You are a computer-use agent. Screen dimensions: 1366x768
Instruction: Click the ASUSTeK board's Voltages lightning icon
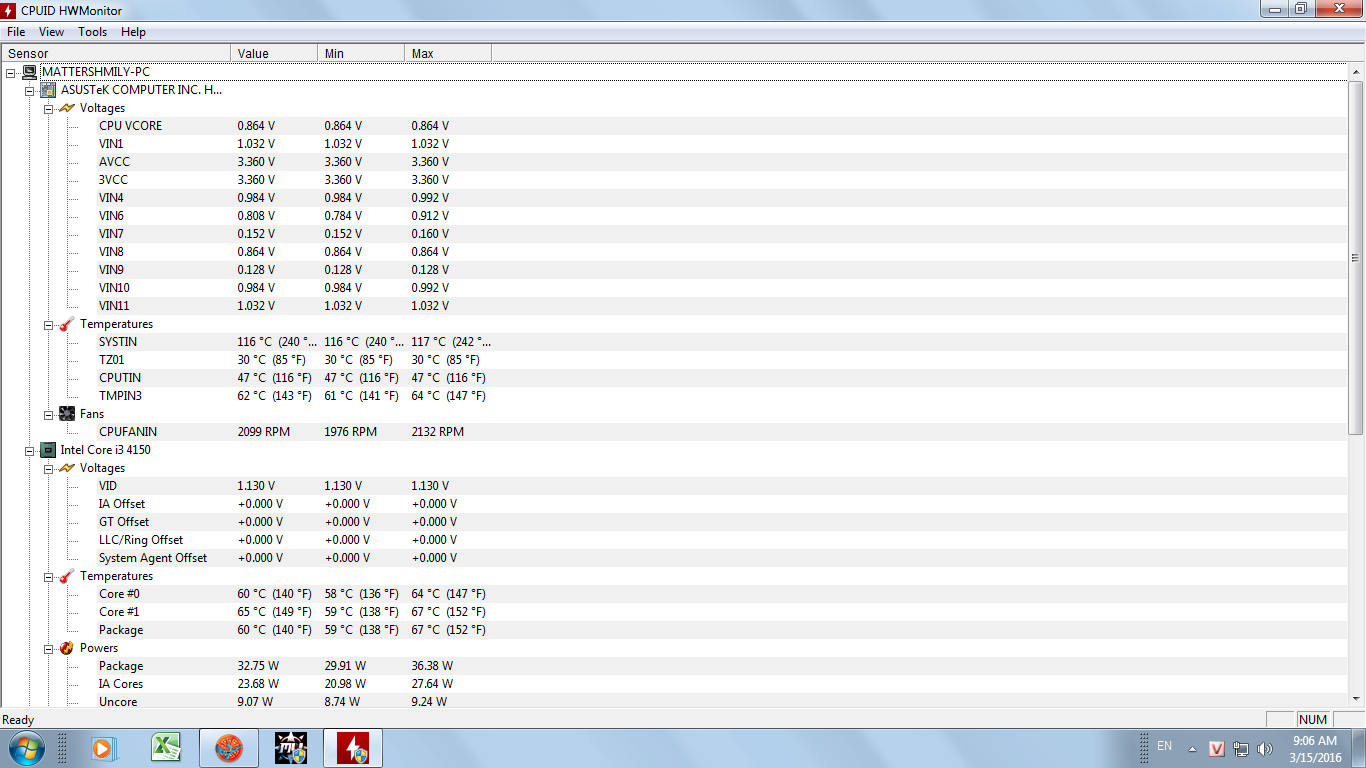click(x=67, y=108)
